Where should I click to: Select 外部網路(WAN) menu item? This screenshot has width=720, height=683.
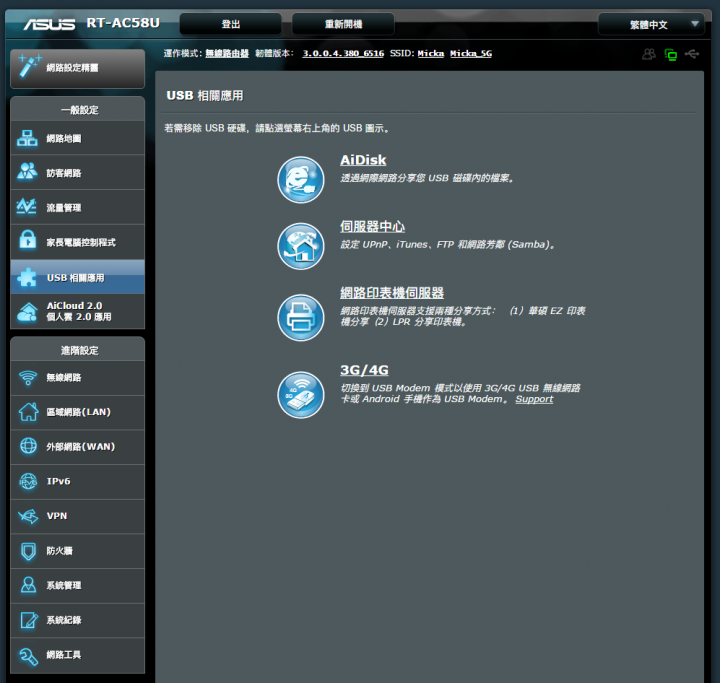(78, 446)
